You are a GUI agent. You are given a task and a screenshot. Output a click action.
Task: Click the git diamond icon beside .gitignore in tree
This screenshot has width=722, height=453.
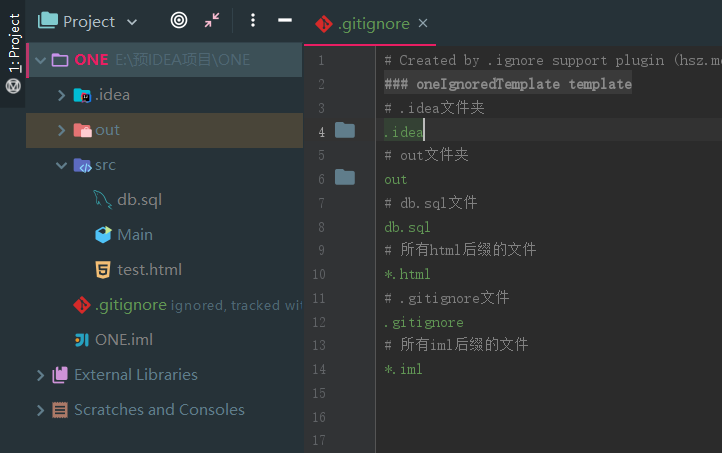tap(82, 305)
